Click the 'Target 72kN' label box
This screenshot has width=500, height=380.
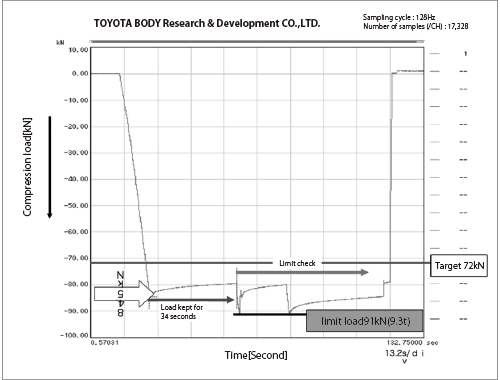click(x=459, y=266)
